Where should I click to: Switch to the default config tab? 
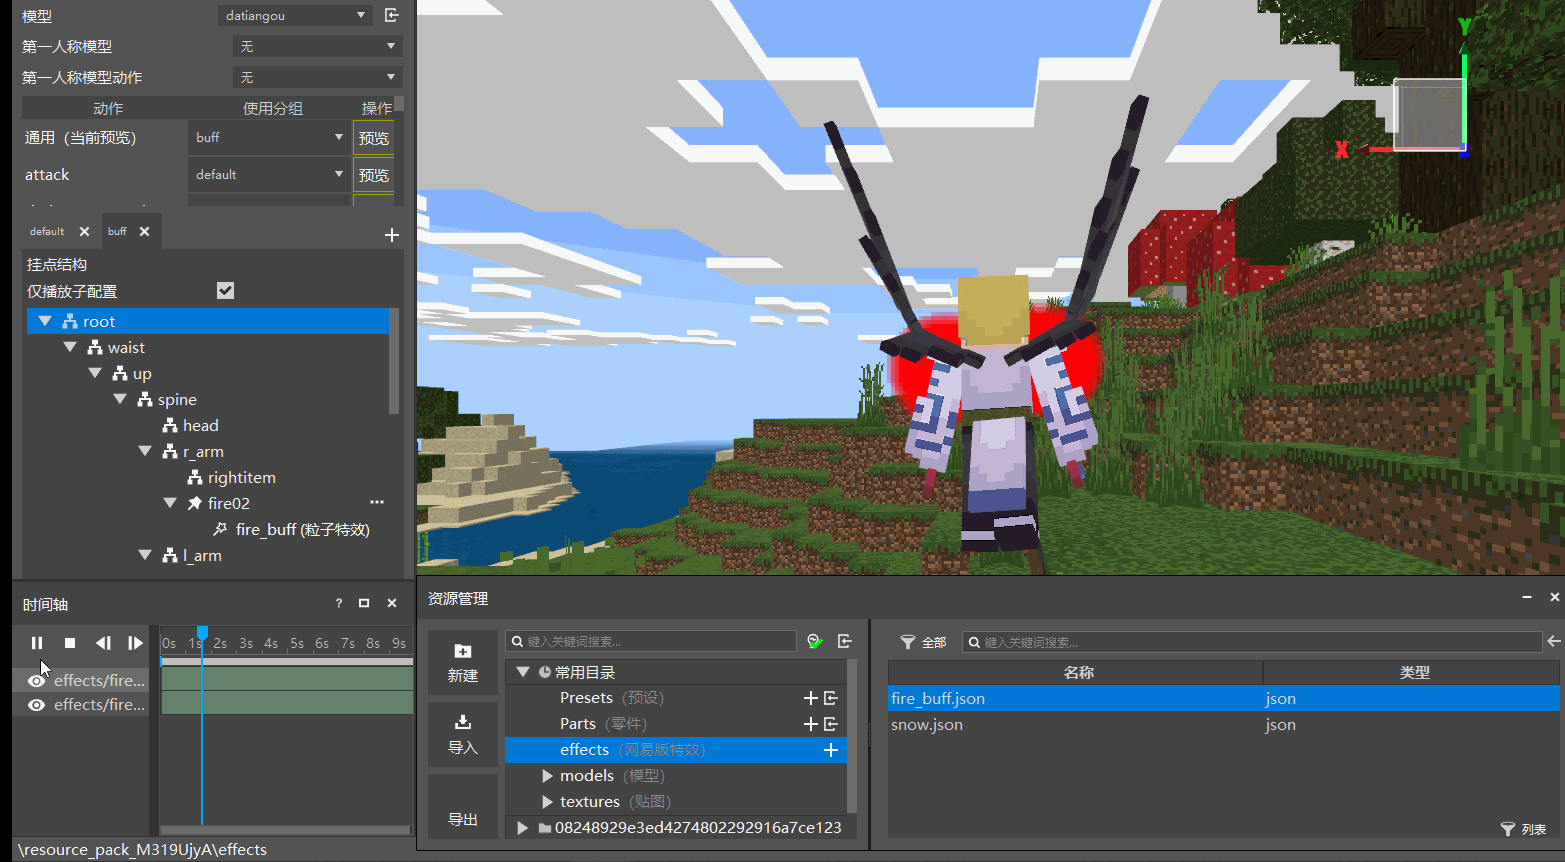tap(47, 231)
